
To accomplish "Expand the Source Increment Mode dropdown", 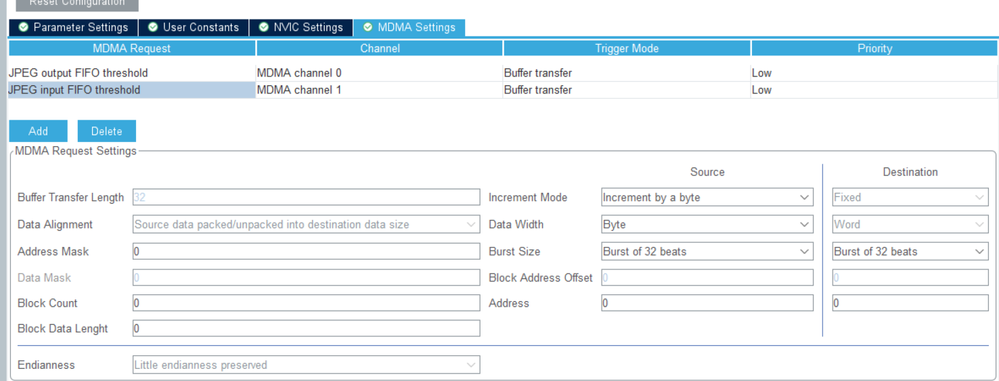I will (x=707, y=198).
